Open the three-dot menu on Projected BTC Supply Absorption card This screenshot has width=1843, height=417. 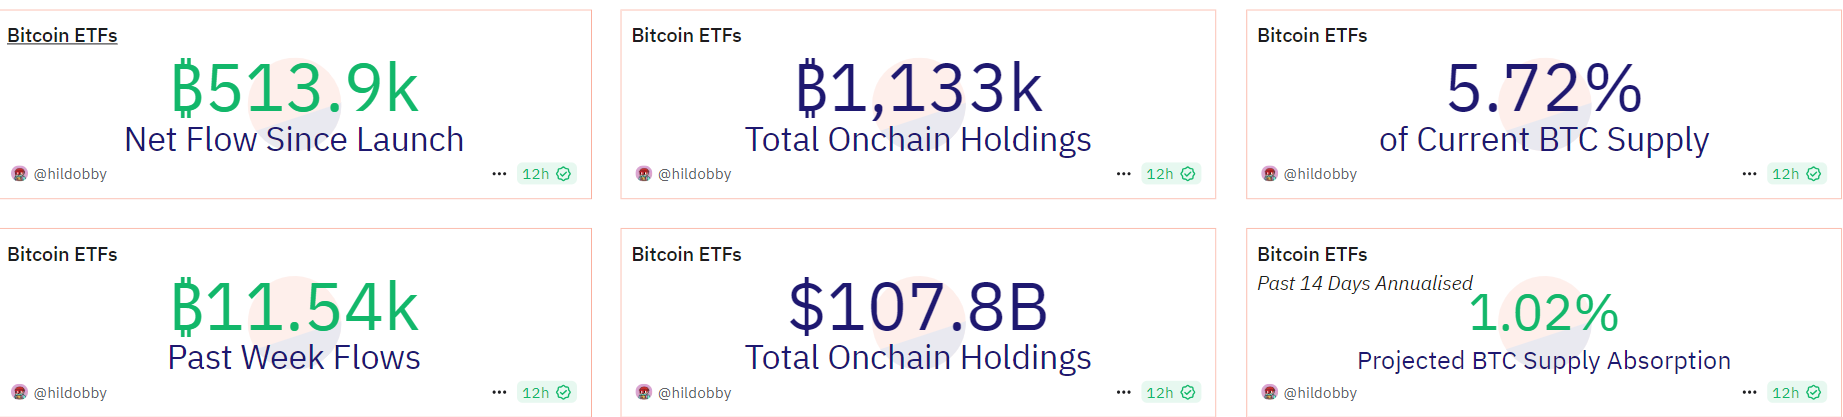(1749, 393)
